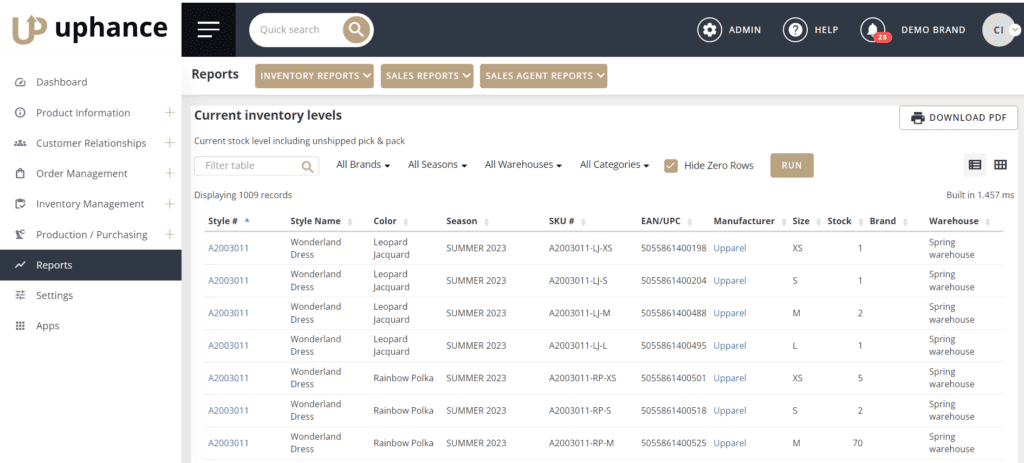This screenshot has width=1024, height=463.
Task: Click the Customer Relationships people icon
Action: coord(20,143)
